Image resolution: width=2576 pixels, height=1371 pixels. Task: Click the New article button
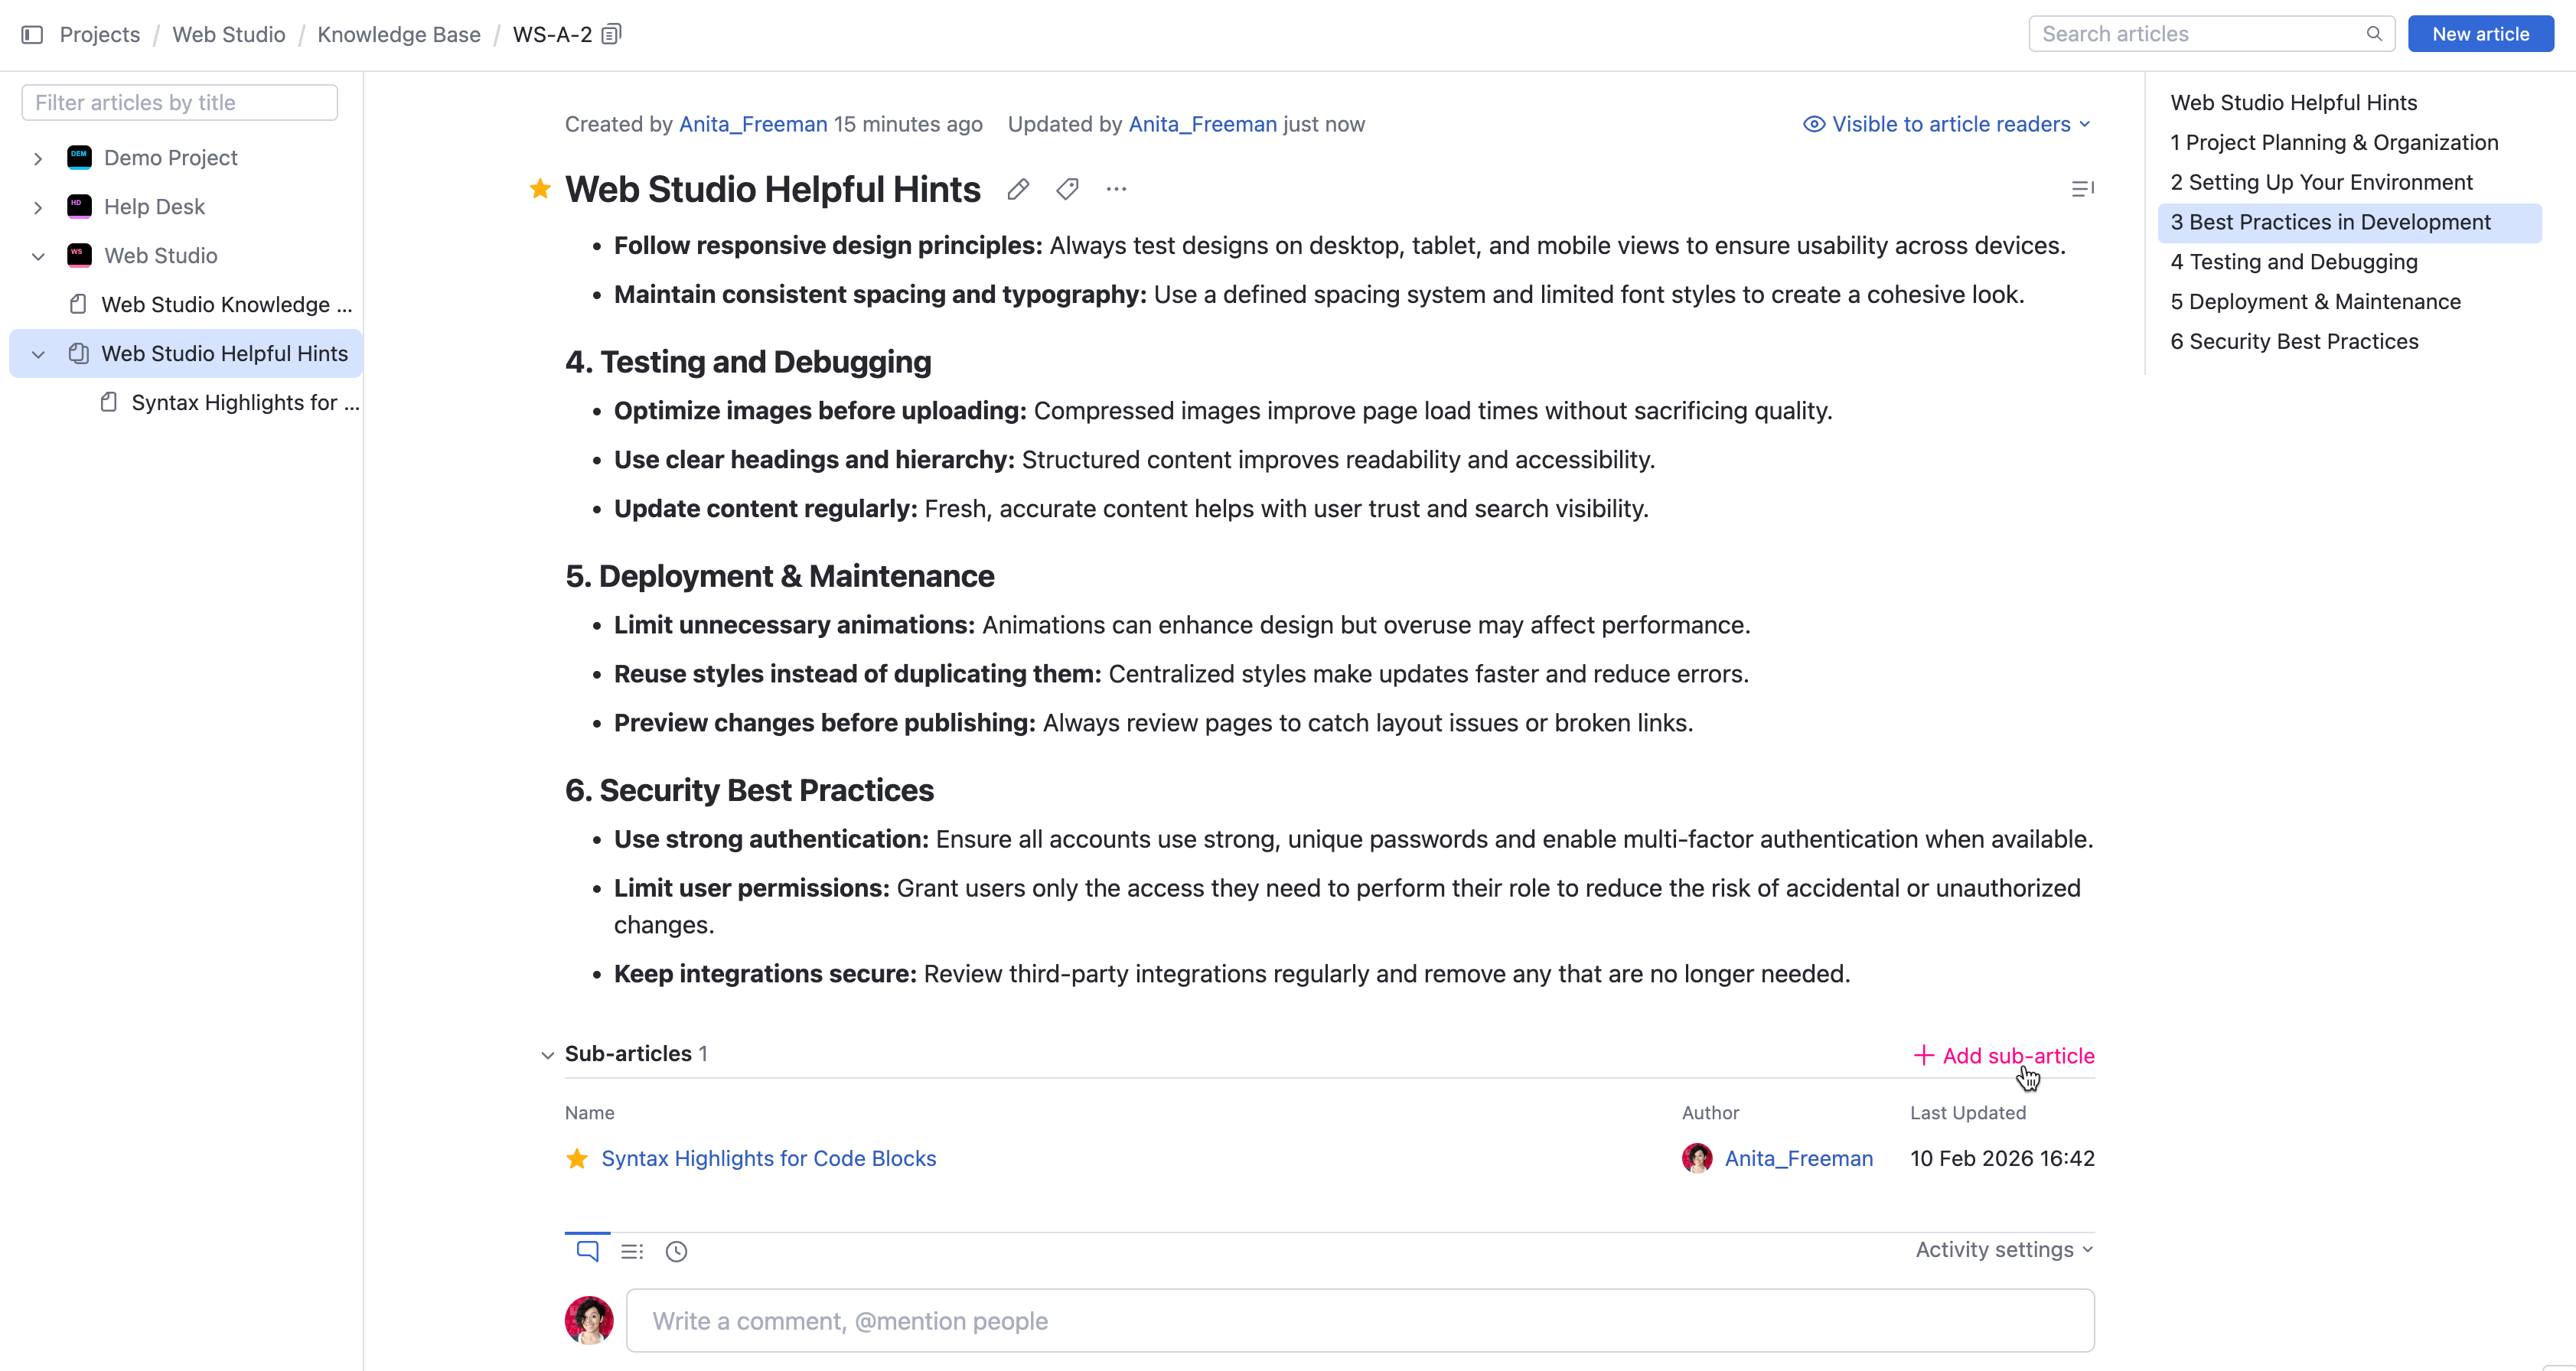(x=2480, y=34)
